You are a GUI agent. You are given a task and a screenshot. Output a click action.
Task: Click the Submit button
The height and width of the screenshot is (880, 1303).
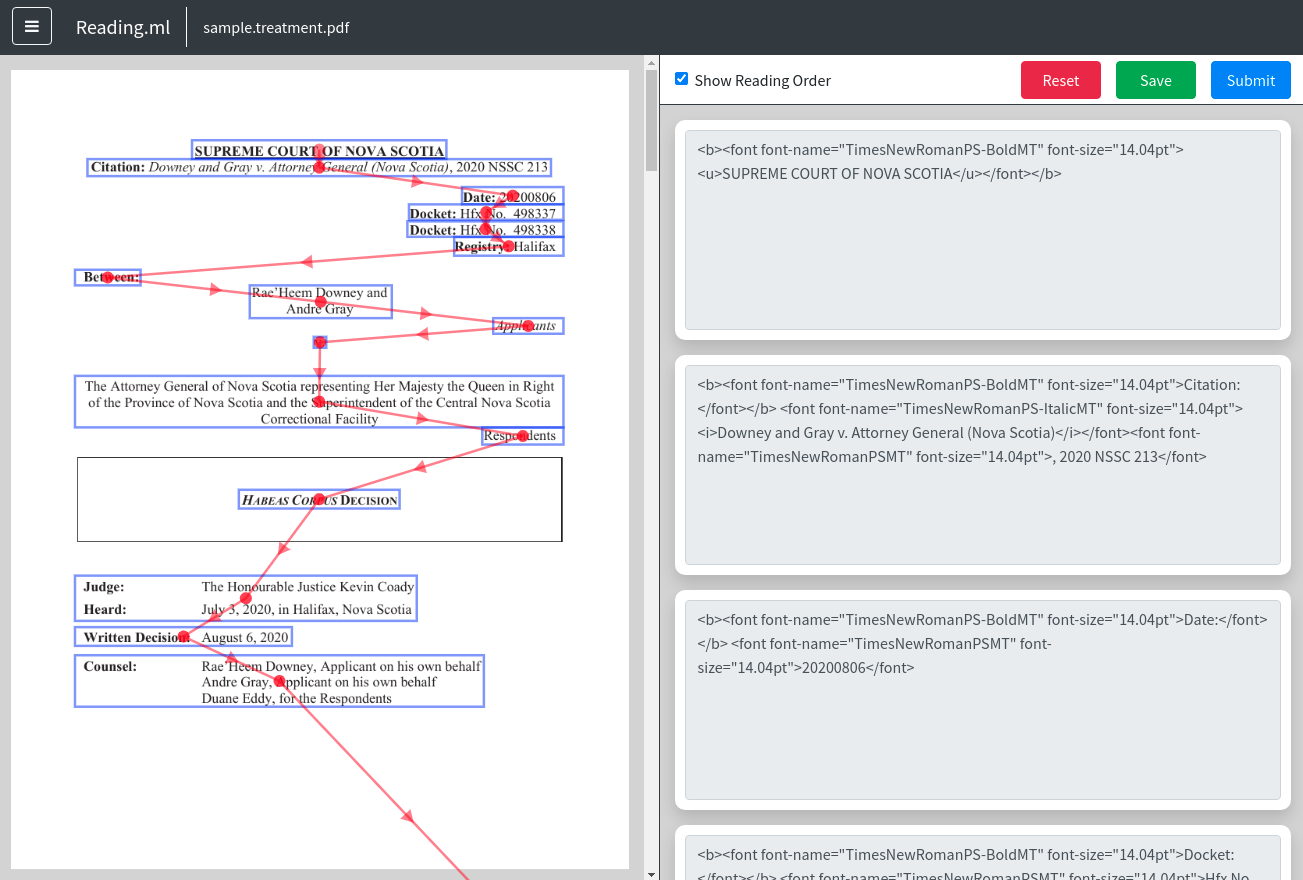(x=1251, y=80)
